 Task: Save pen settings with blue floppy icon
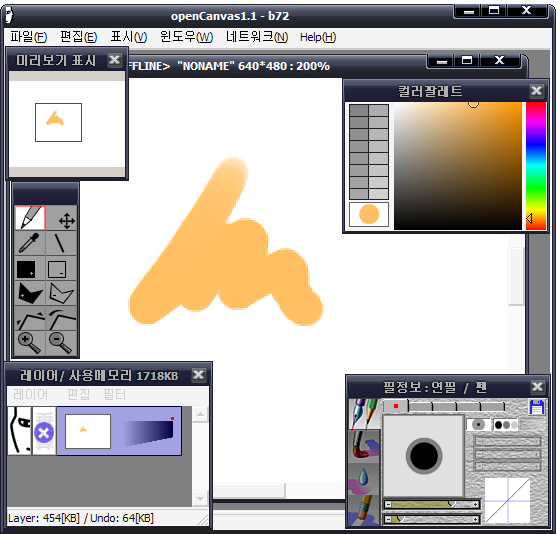pyautogui.click(x=536, y=407)
